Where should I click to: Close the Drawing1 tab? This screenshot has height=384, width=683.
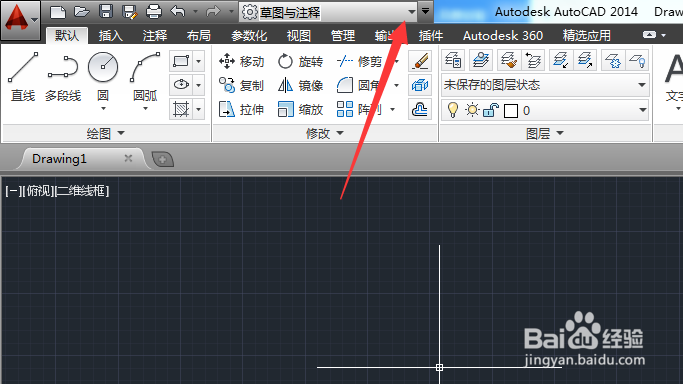[x=128, y=158]
